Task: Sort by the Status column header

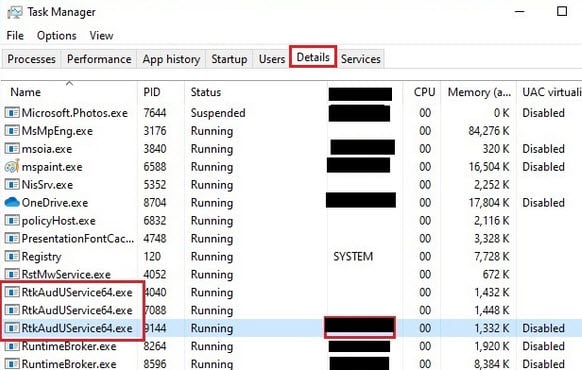Action: tap(206, 92)
